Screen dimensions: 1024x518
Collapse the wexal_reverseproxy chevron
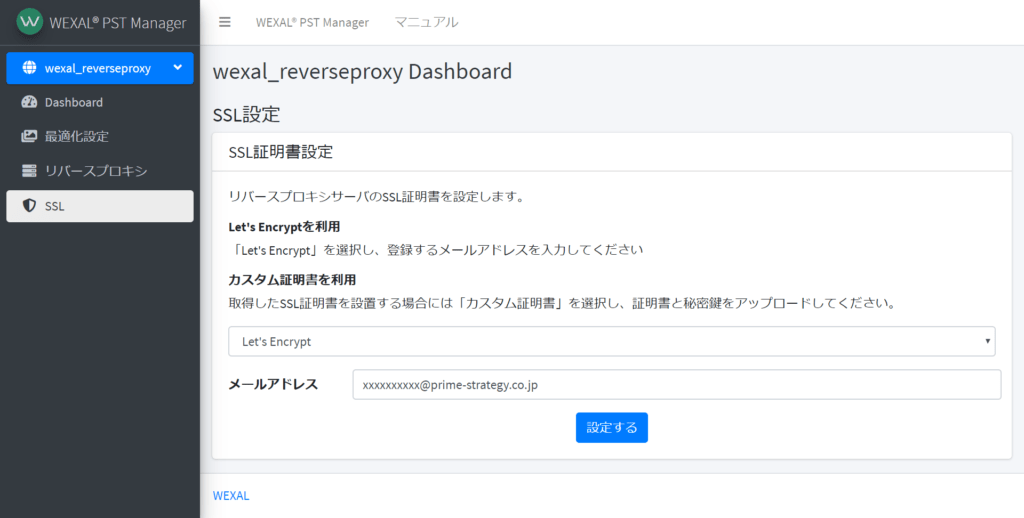[x=178, y=67]
